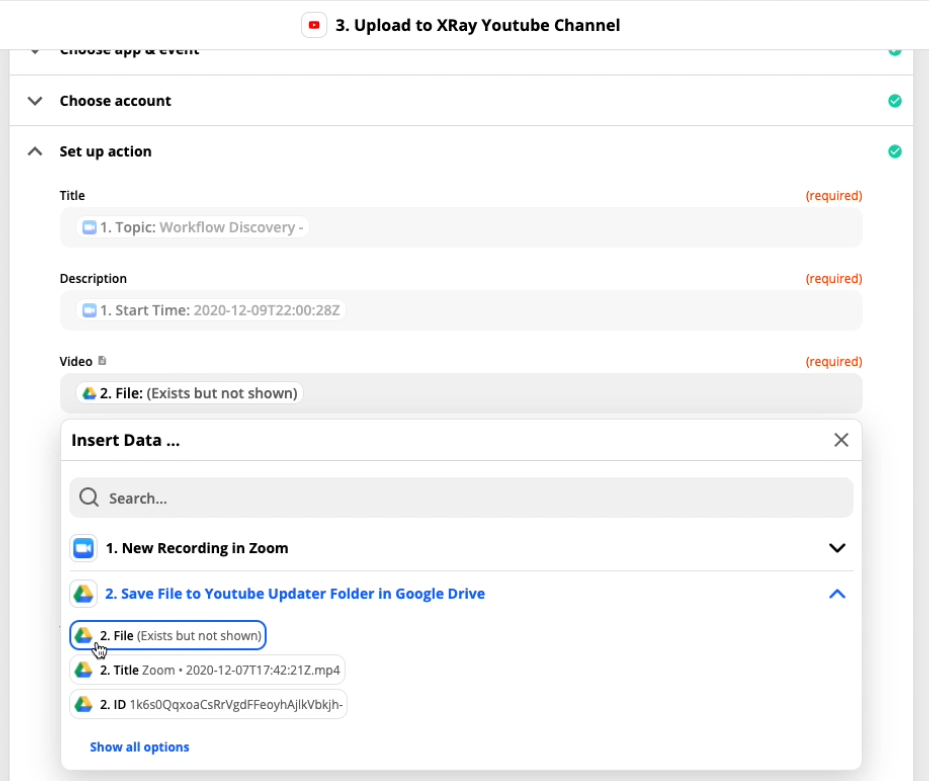Click the Zoom icon in Start Time pill

[x=89, y=311]
